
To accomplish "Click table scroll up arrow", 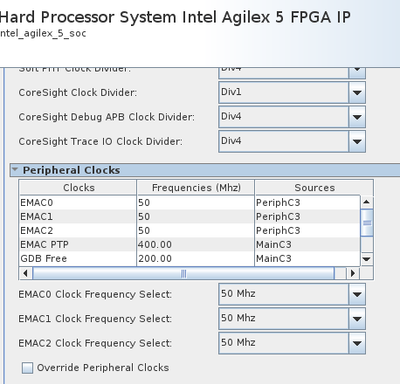I will pyautogui.click(x=367, y=202).
